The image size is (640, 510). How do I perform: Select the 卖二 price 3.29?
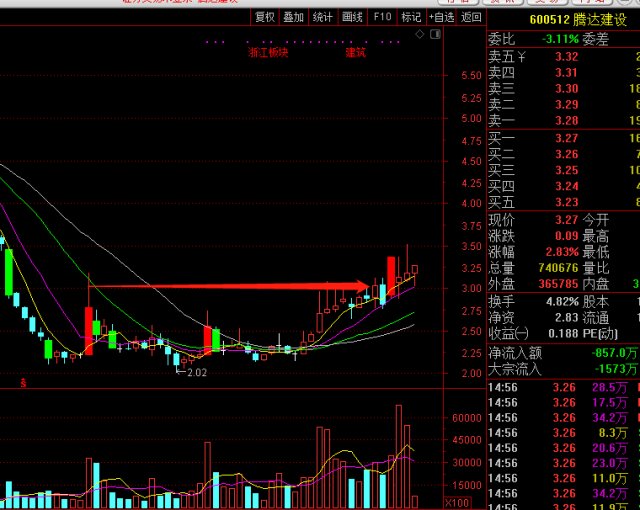[x=567, y=104]
